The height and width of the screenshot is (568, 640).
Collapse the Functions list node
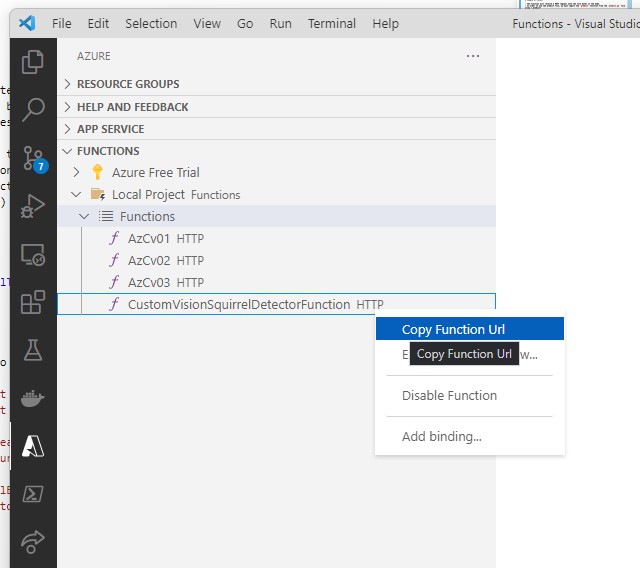(84, 217)
